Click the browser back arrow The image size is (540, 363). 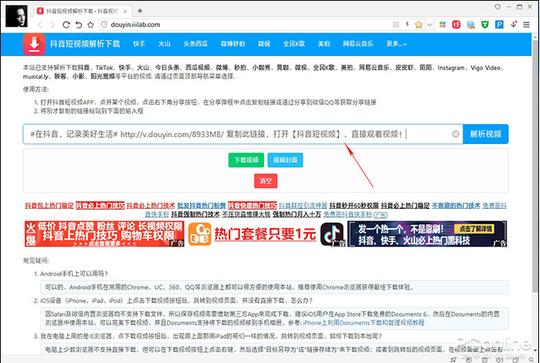coord(40,25)
